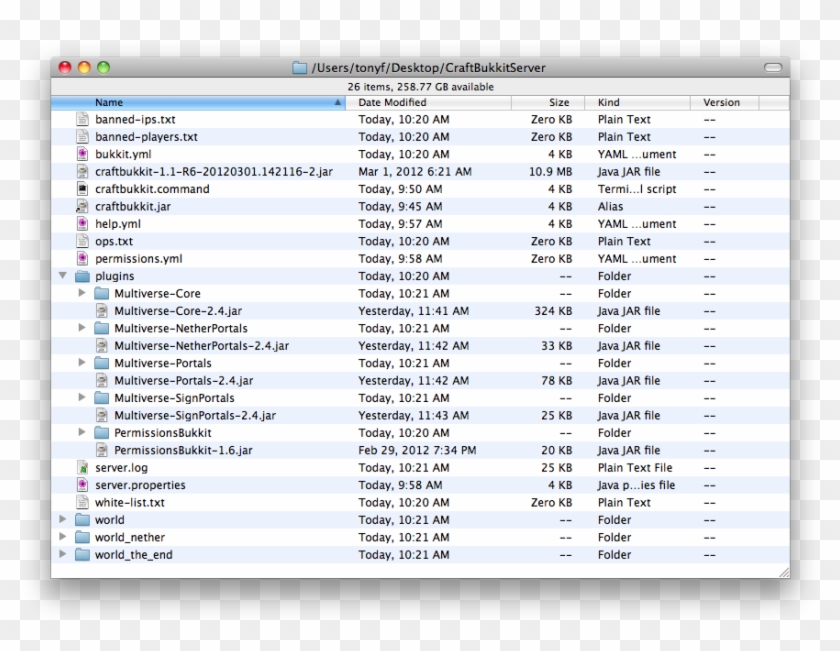The width and height of the screenshot is (840, 651).
Task: Click the bukkit.yml YAML file icon
Action: [x=83, y=154]
